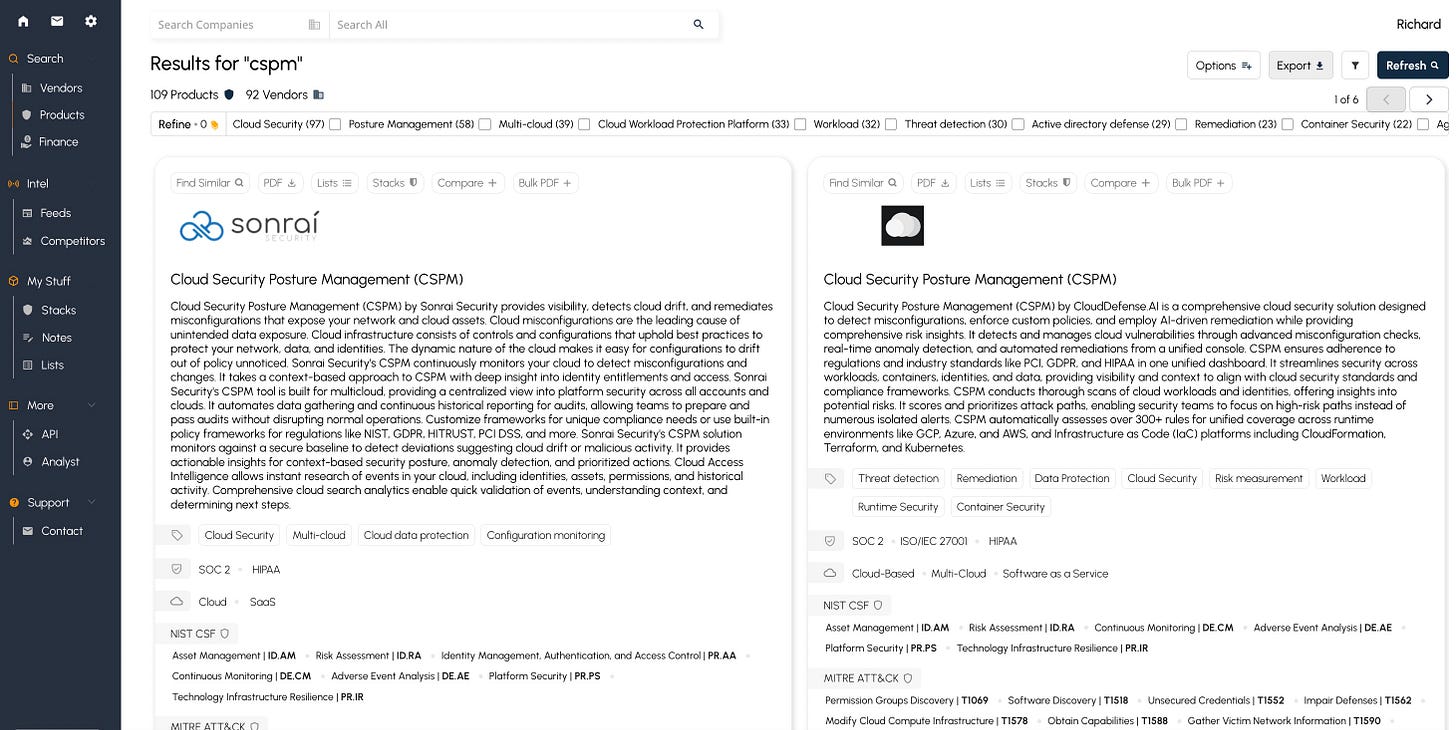Click Bulk PDF + on Sonrai card
This screenshot has width=1456, height=730.
click(x=545, y=183)
